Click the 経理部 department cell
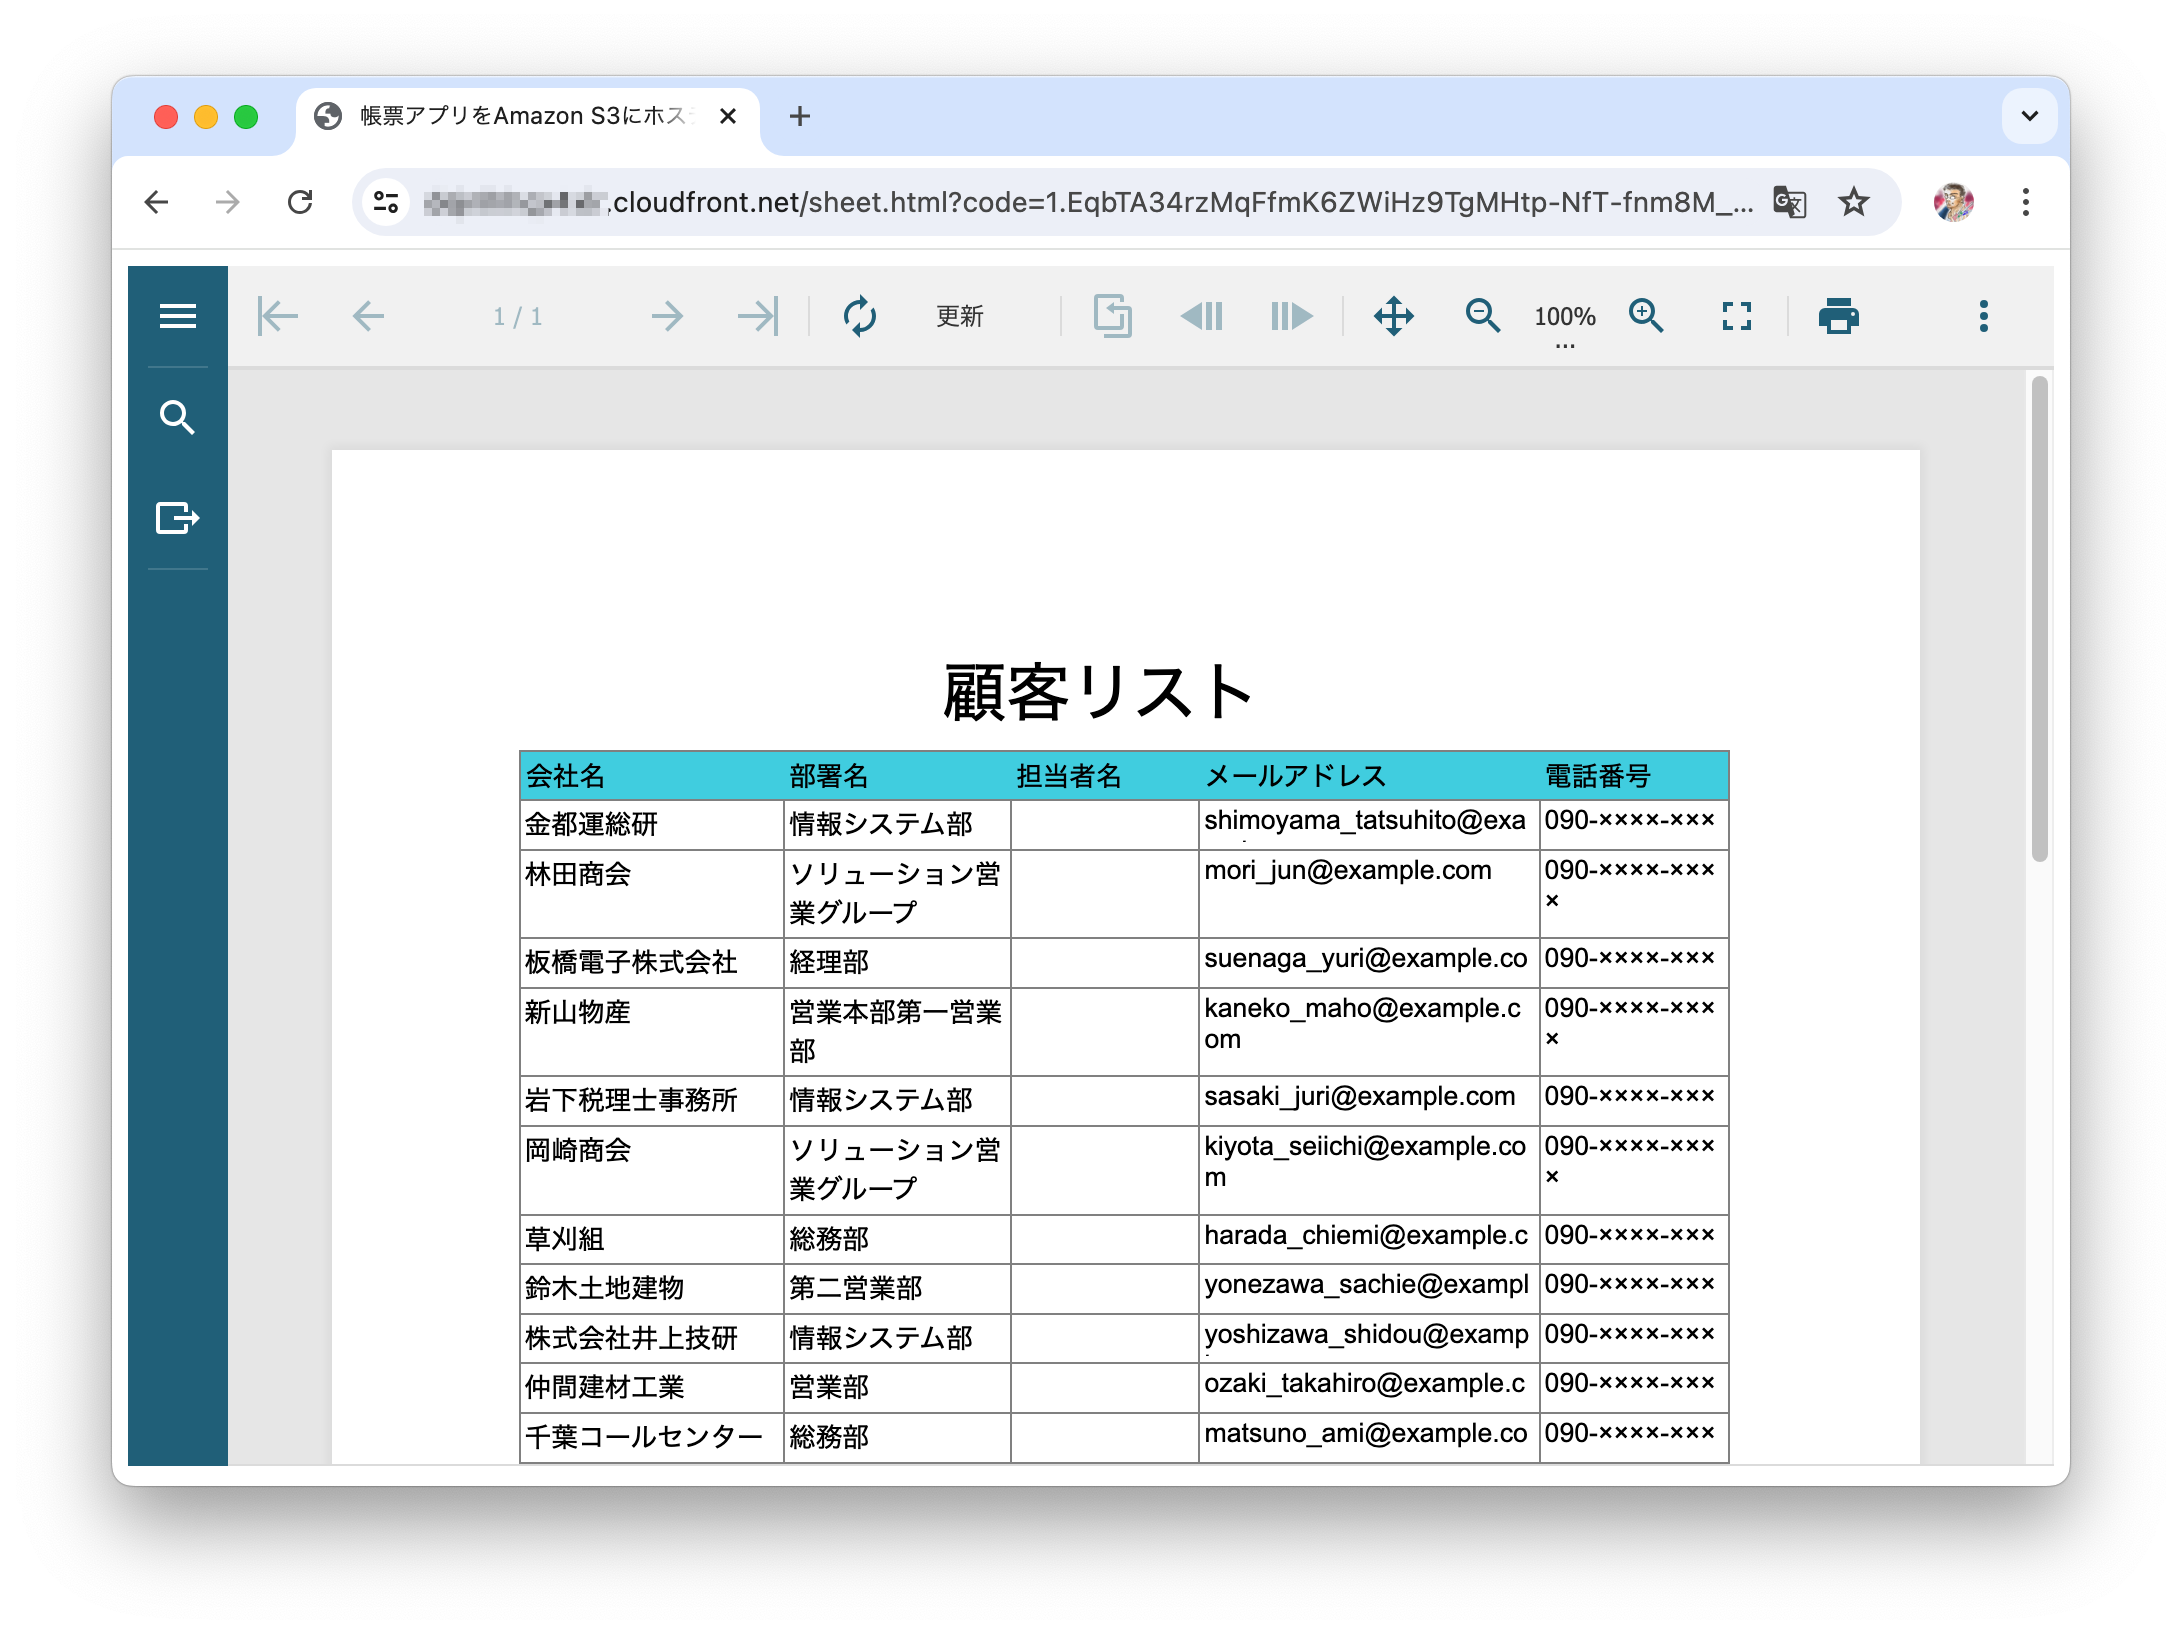 (897, 963)
